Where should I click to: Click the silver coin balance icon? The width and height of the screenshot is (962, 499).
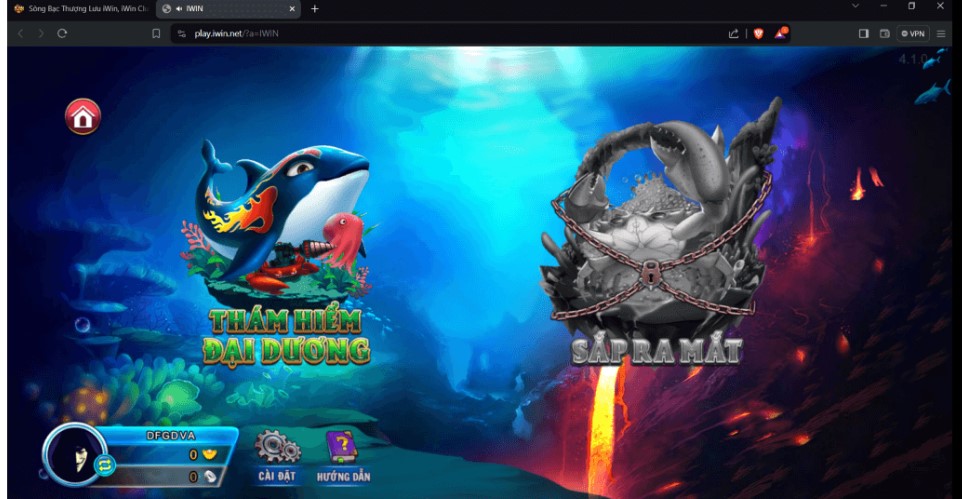[x=209, y=477]
